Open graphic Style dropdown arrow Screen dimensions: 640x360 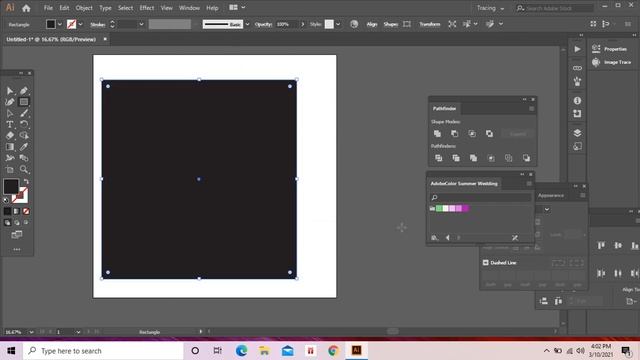338,24
